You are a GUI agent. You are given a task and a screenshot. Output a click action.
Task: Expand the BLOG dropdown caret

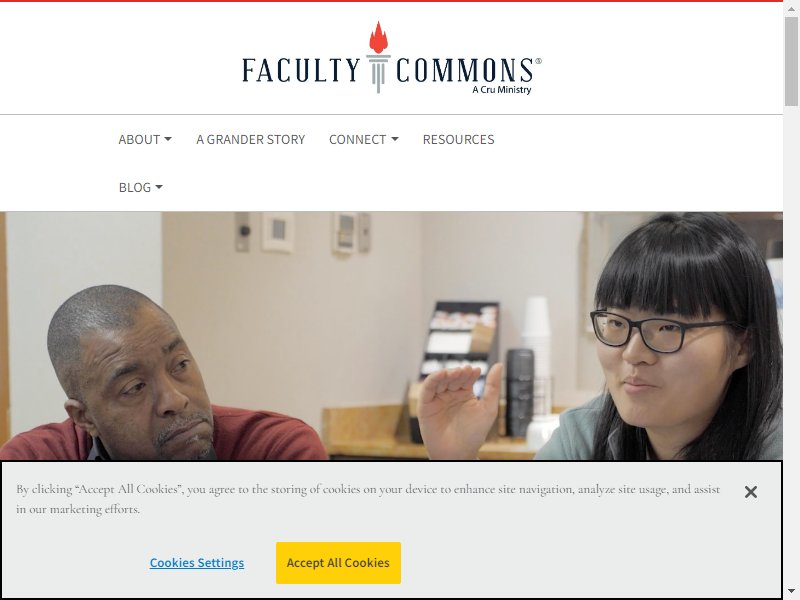pyautogui.click(x=159, y=187)
